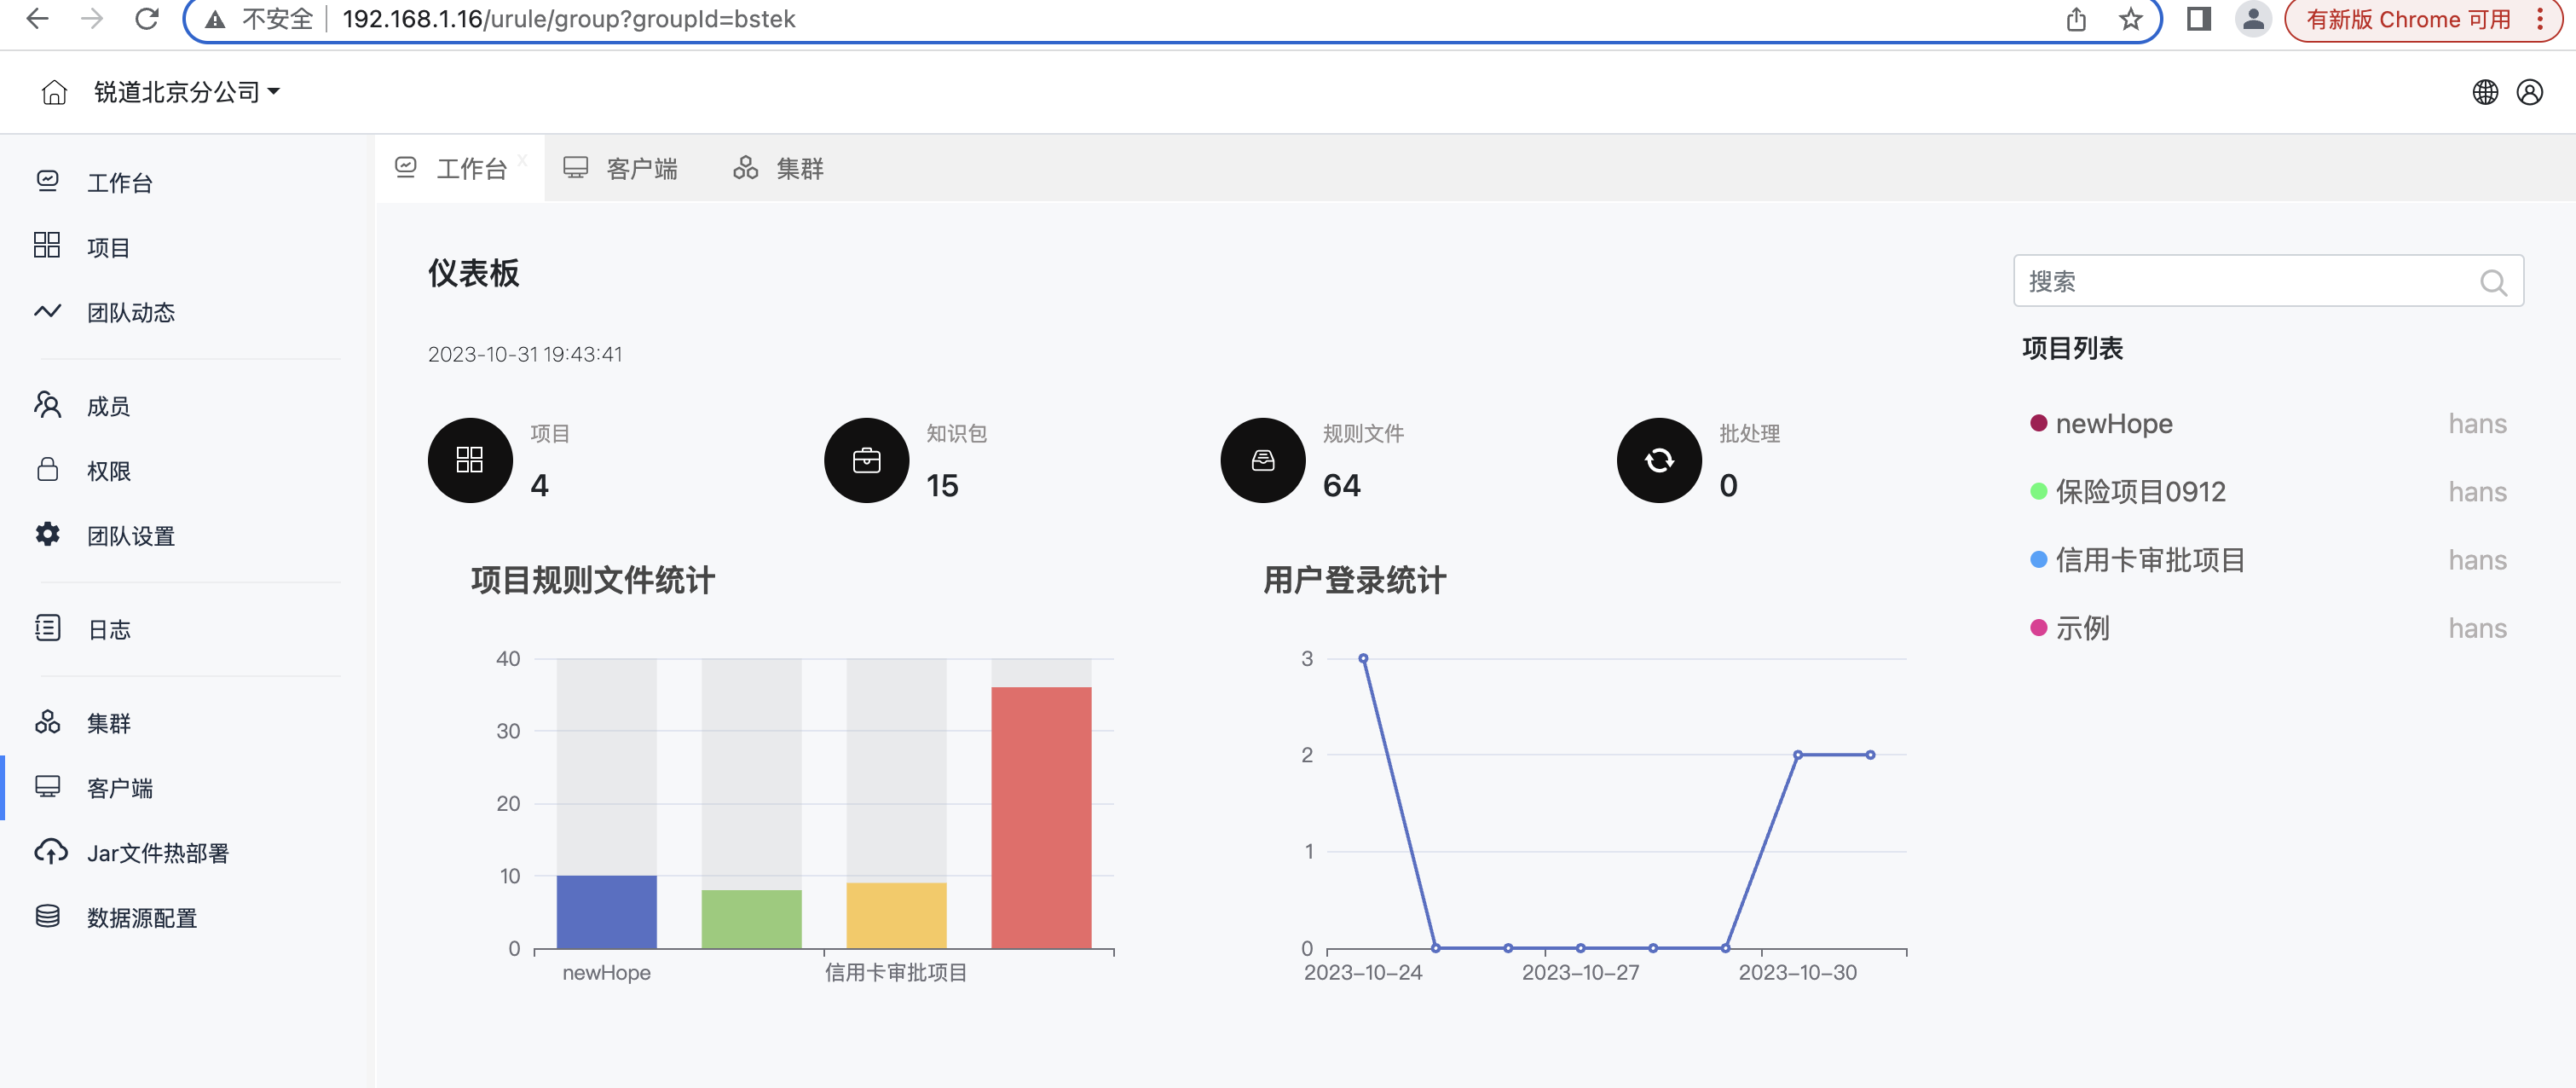Click the red bar in chart
This screenshot has height=1088, width=2576.
(1040, 816)
